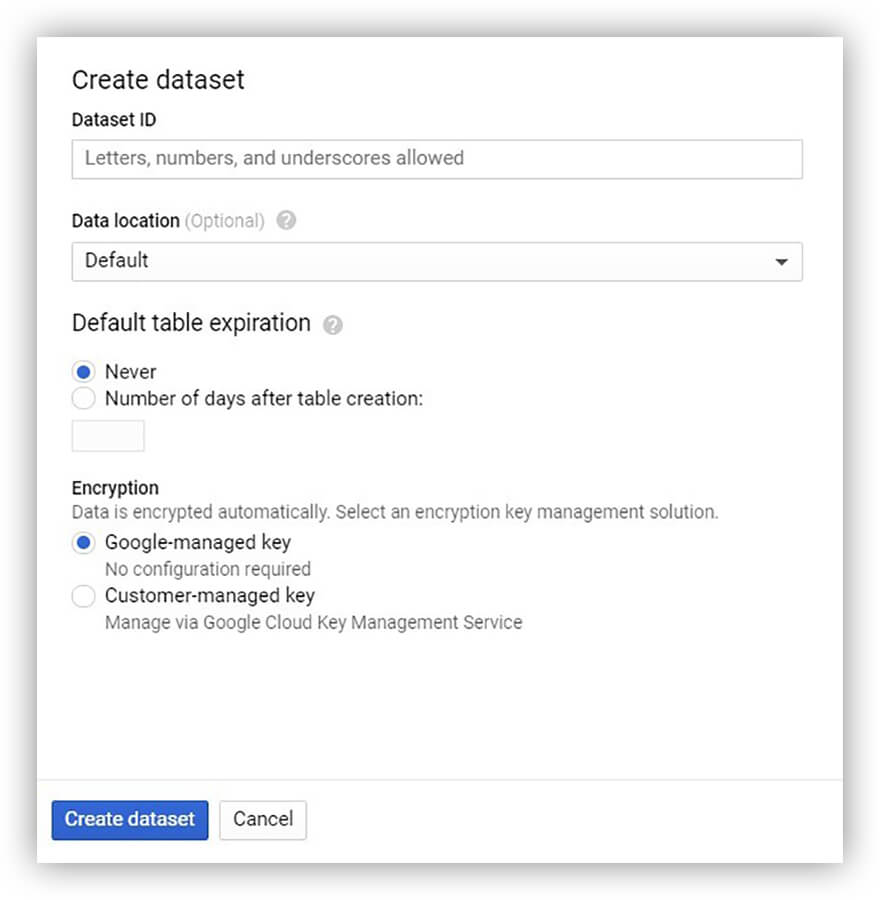Click the 'Customer-managed key' label text
The width and height of the screenshot is (880, 900).
(210, 596)
